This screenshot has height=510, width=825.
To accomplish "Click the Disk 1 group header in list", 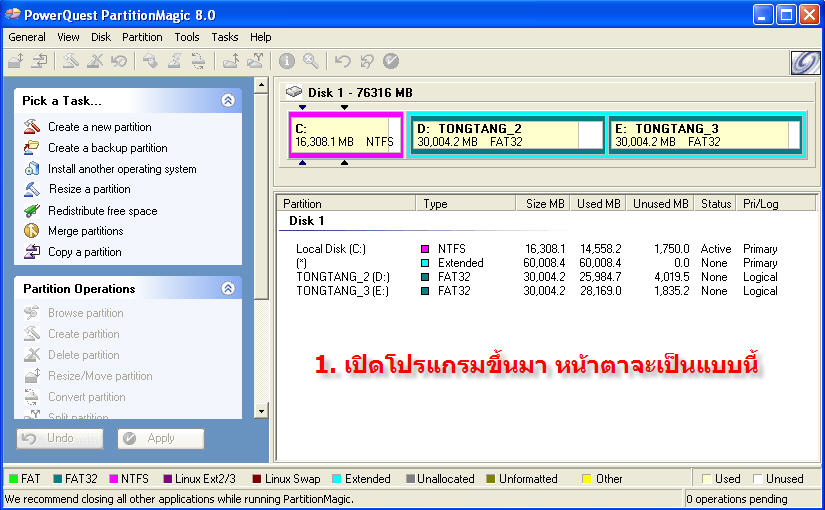I will tap(307, 221).
